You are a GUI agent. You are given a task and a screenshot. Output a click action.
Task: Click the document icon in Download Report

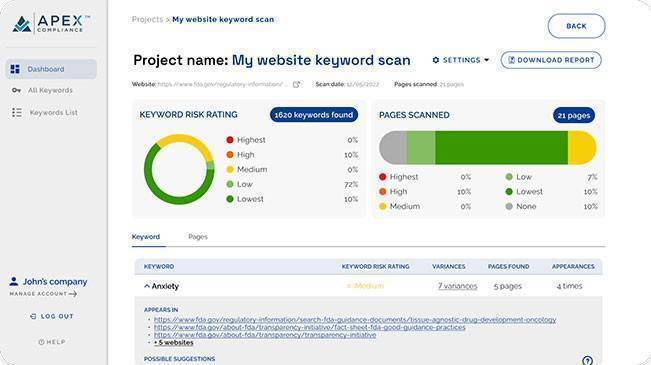pos(512,60)
